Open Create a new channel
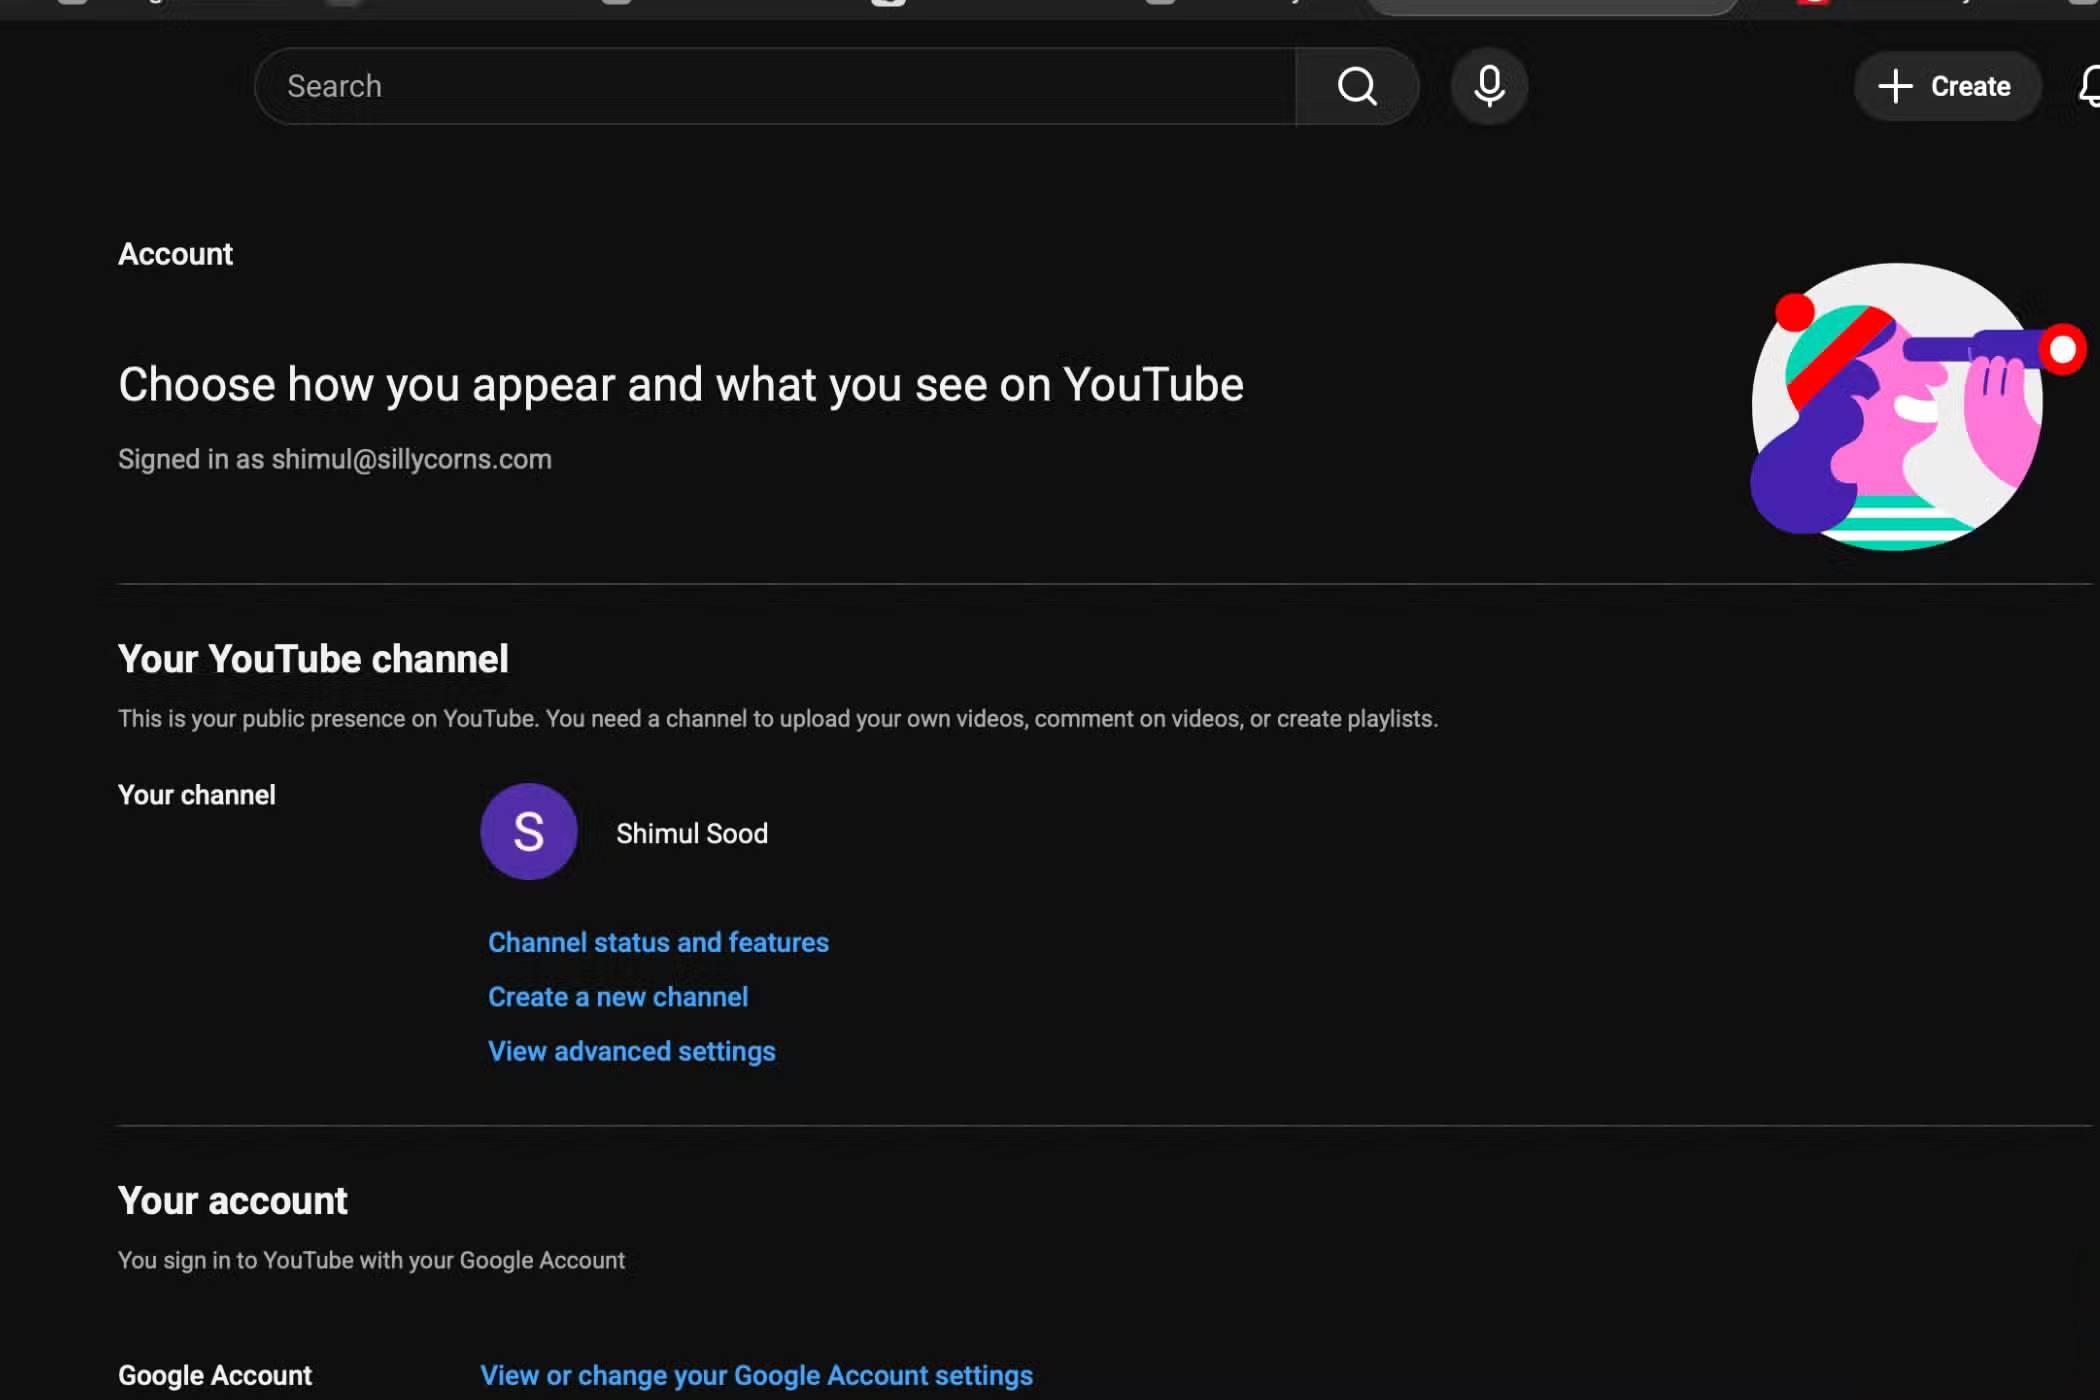 [x=617, y=996]
